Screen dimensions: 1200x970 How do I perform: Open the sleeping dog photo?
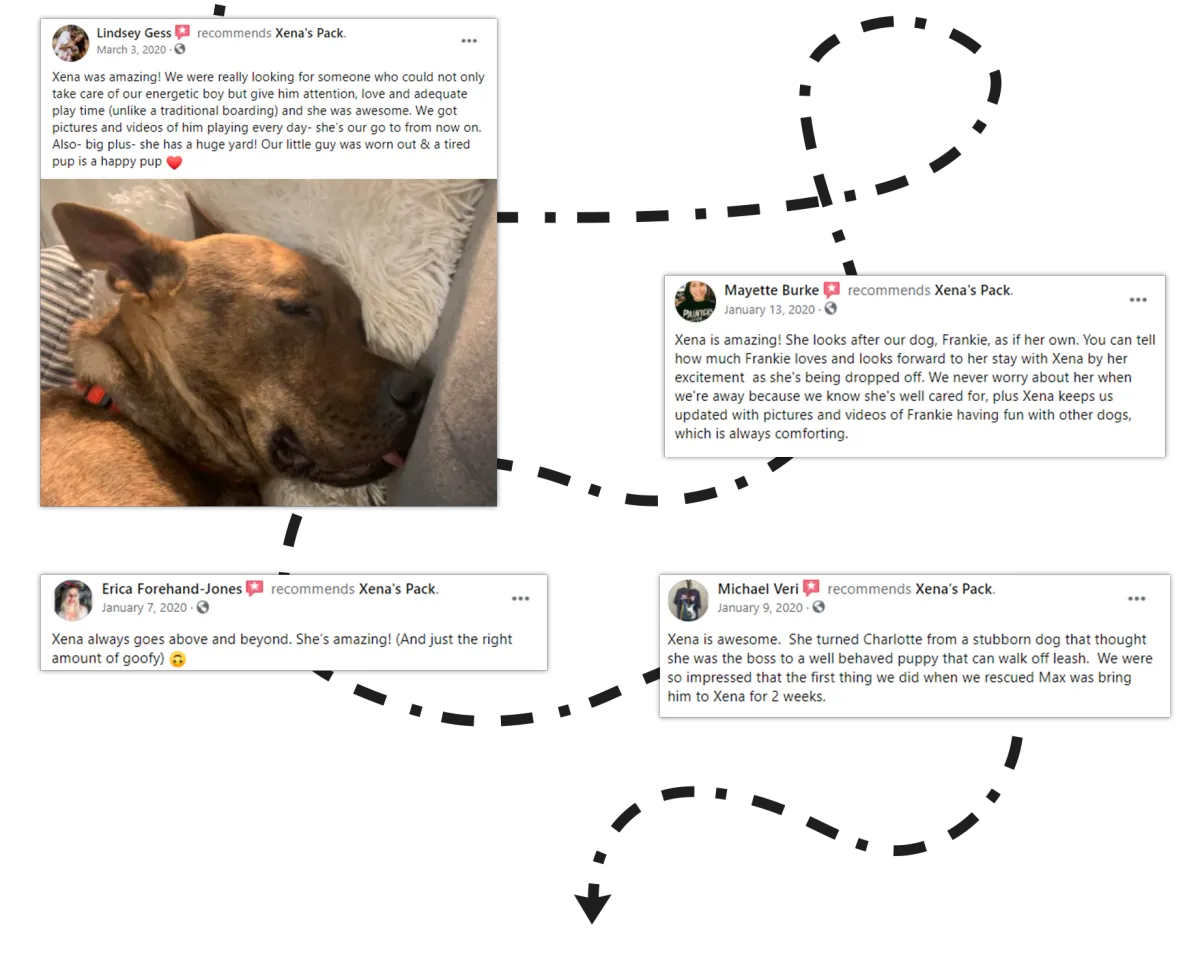pos(268,342)
